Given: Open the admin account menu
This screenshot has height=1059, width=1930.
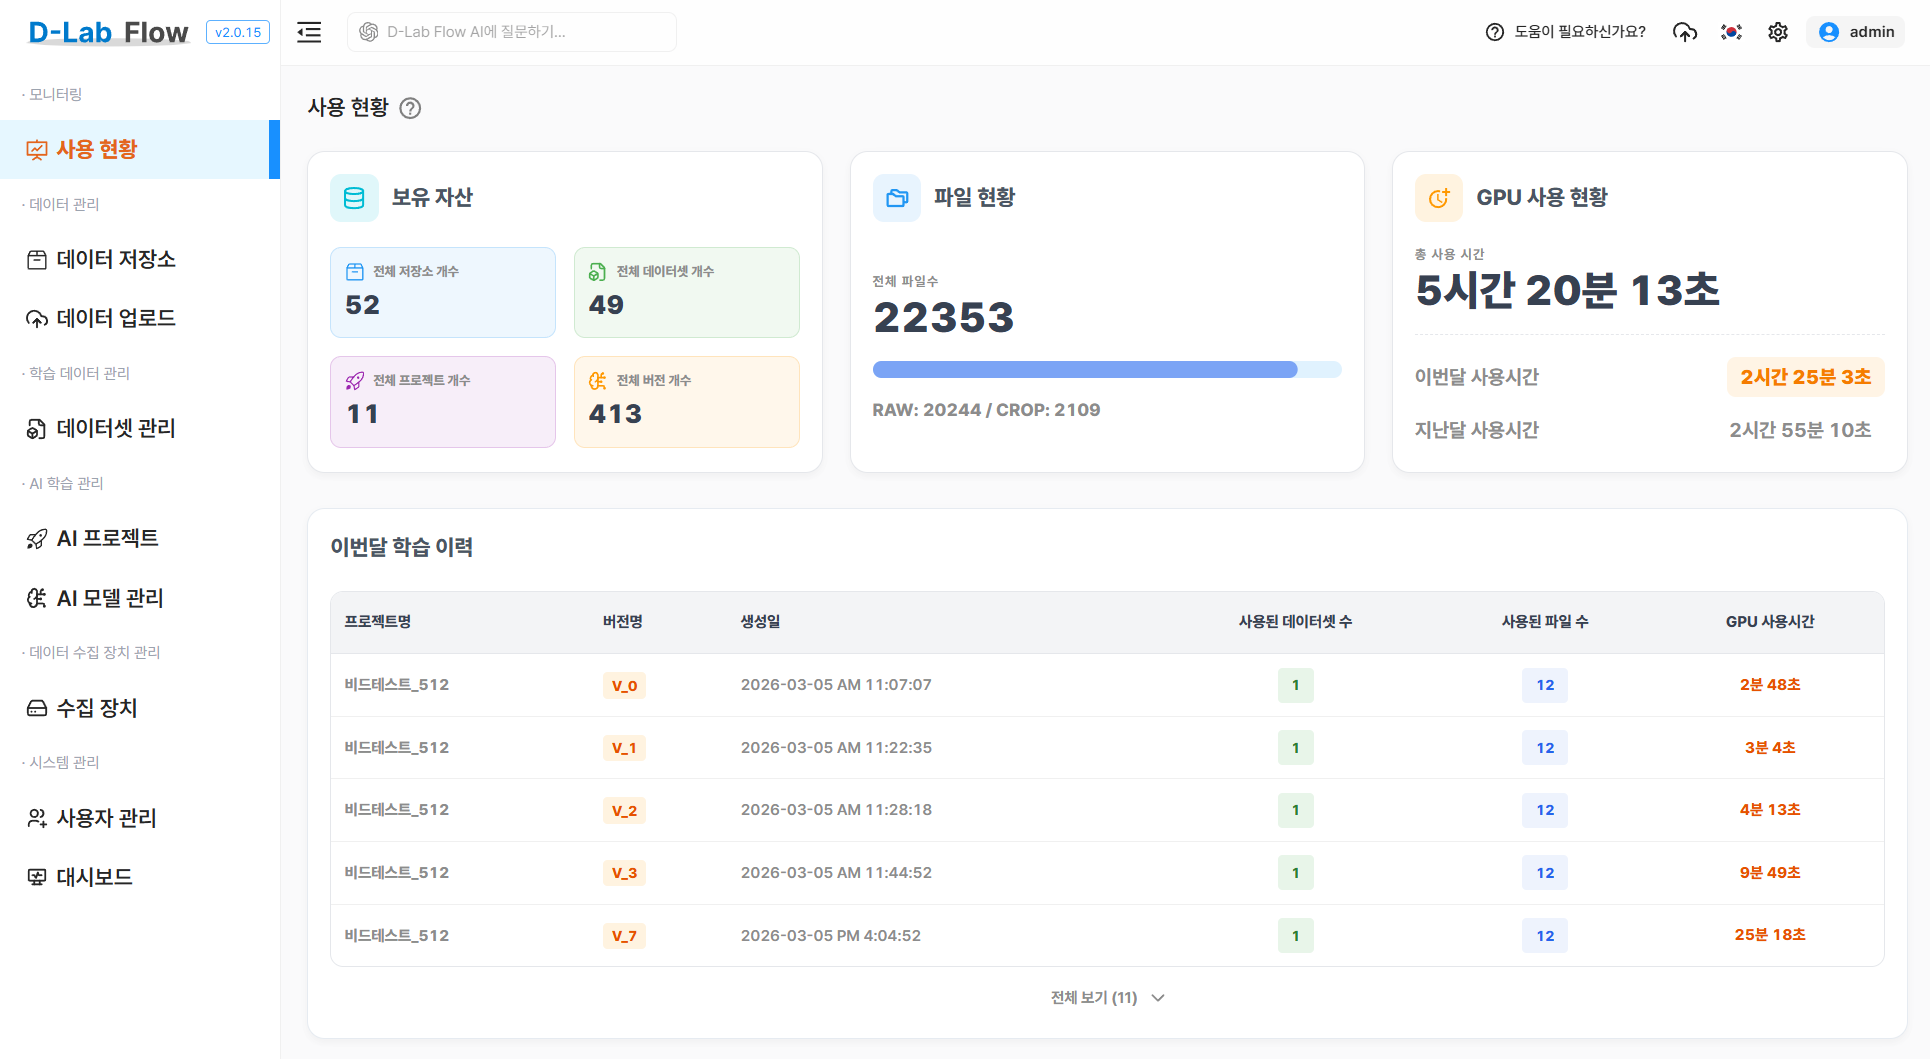Looking at the screenshot, I should pyautogui.click(x=1856, y=32).
